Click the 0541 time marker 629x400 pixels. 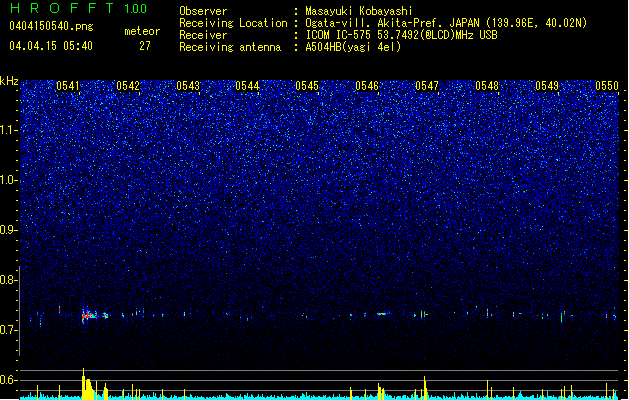[68, 86]
